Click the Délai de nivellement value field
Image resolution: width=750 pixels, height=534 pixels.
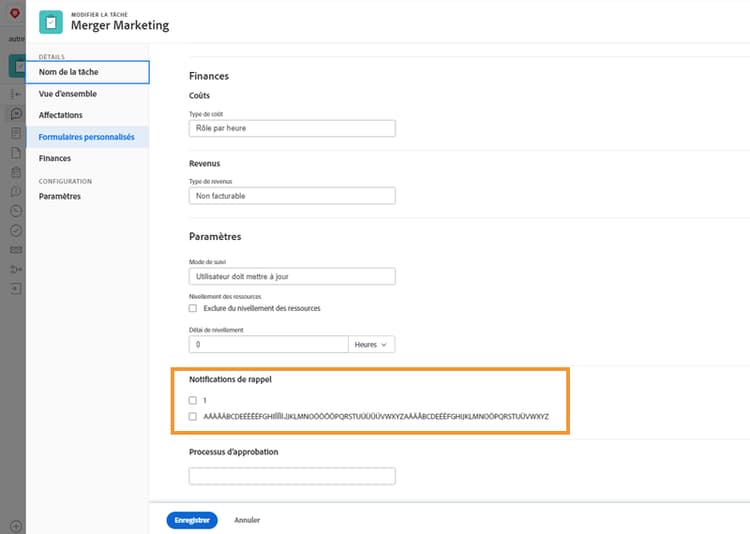click(268, 345)
